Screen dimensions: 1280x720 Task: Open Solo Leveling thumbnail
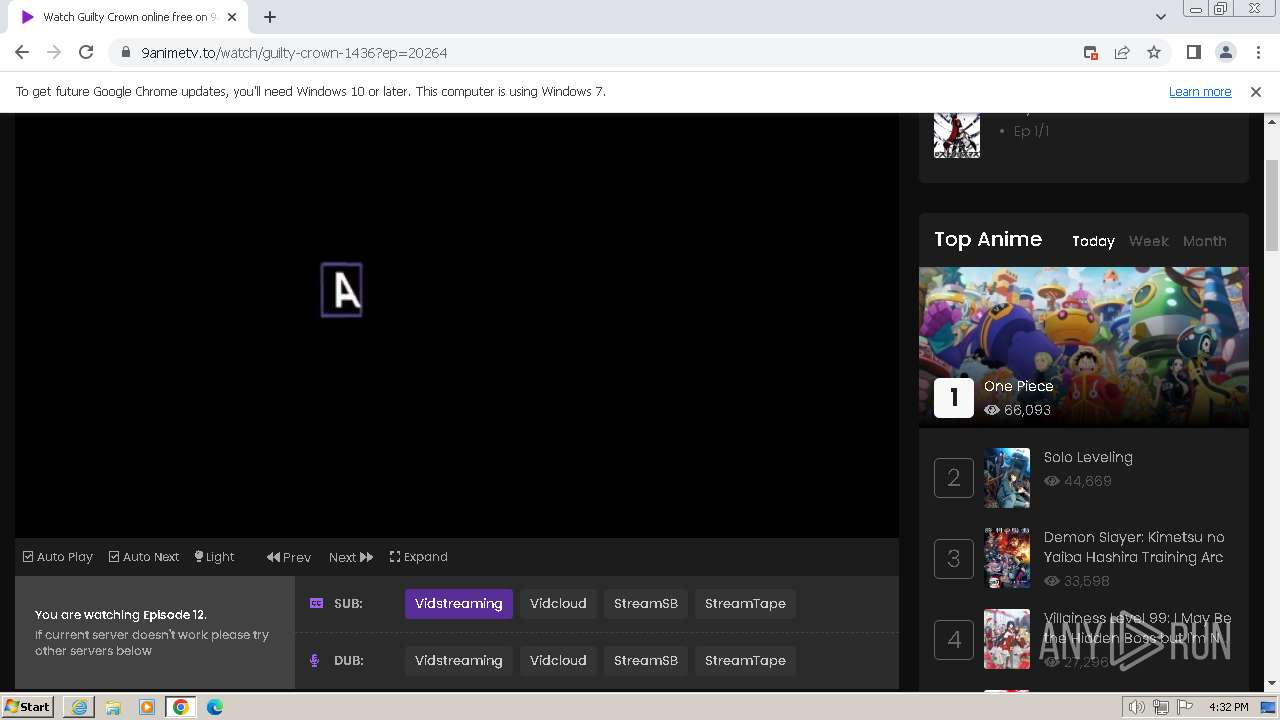(1007, 478)
